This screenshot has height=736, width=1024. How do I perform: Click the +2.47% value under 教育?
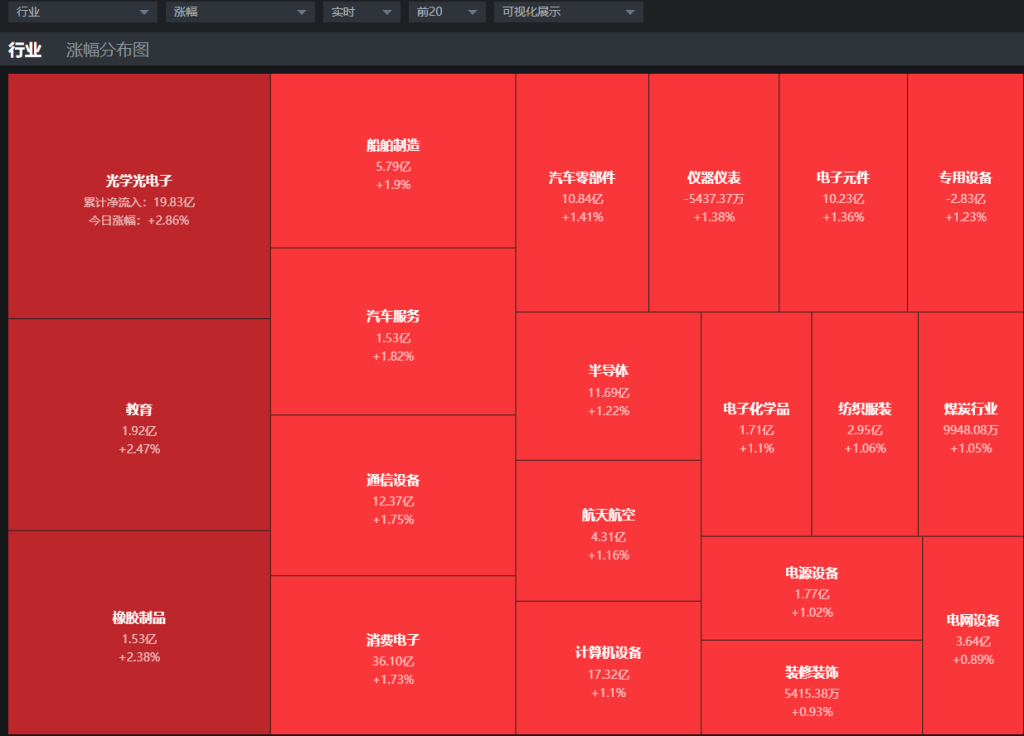pos(139,449)
